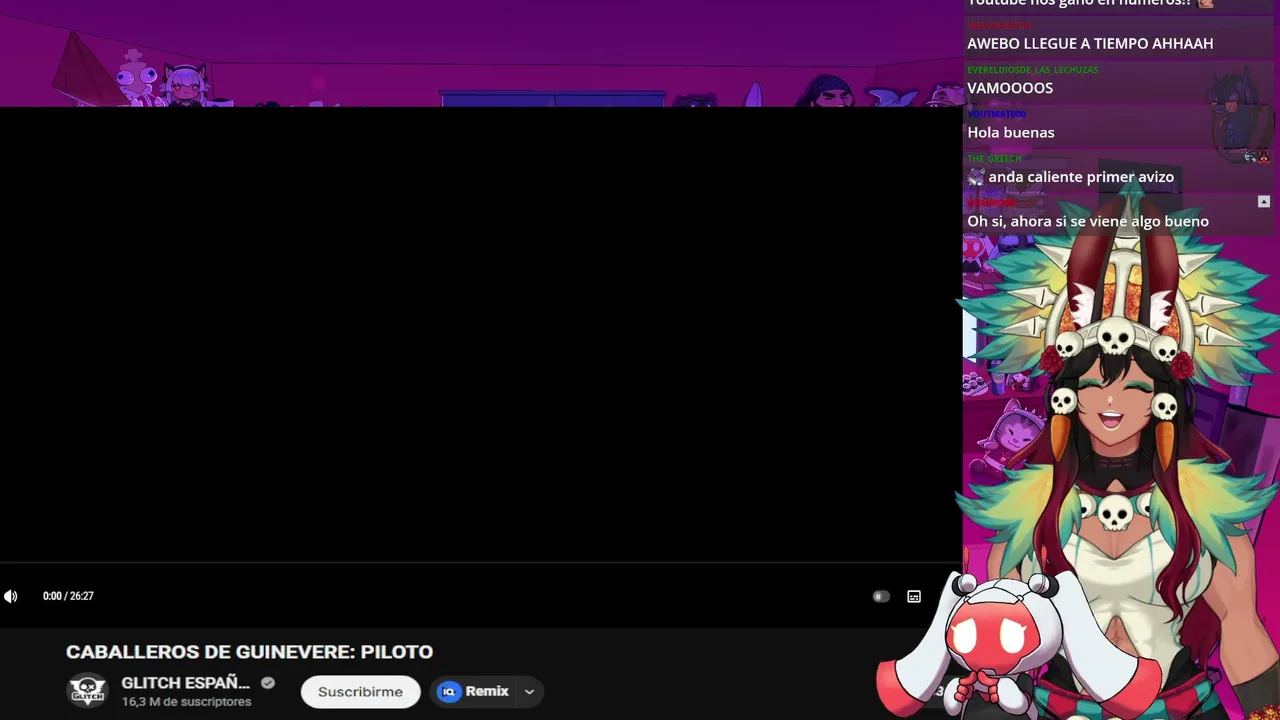The width and height of the screenshot is (1280, 720).
Task: Expand the dropdown arrow next to Remix
Action: click(x=529, y=691)
